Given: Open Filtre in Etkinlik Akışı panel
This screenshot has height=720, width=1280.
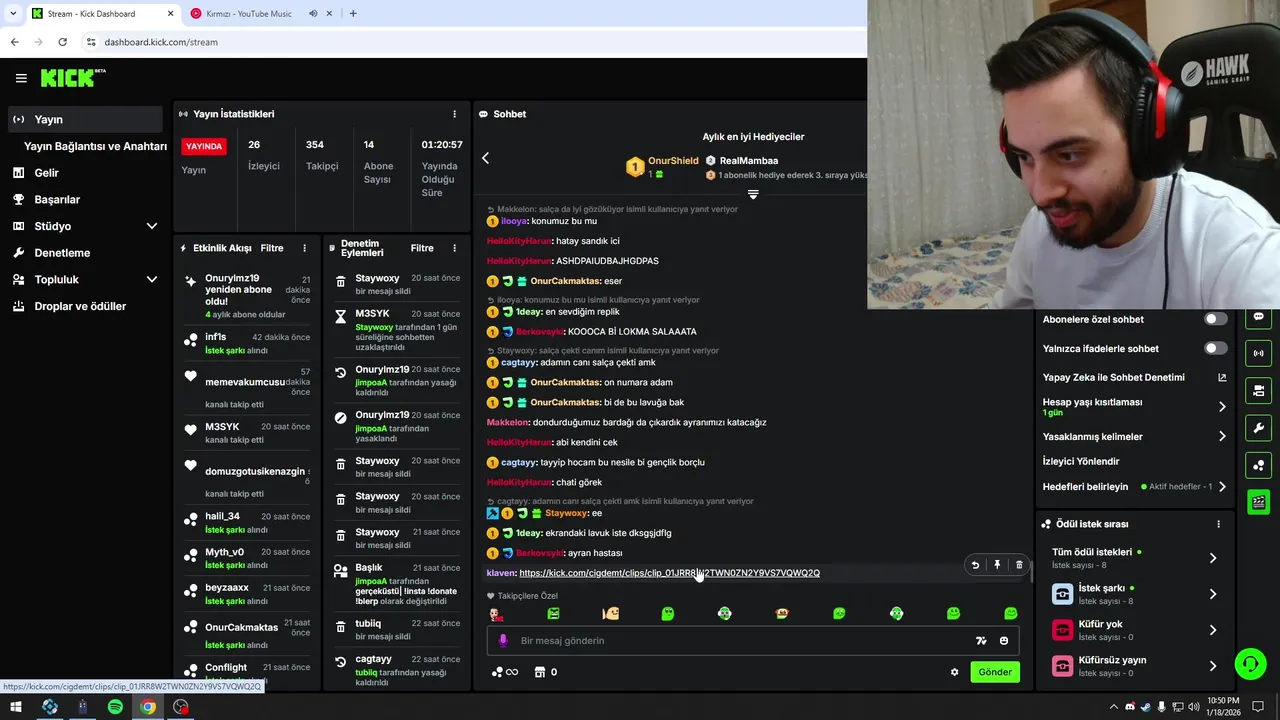Looking at the screenshot, I should (x=272, y=248).
